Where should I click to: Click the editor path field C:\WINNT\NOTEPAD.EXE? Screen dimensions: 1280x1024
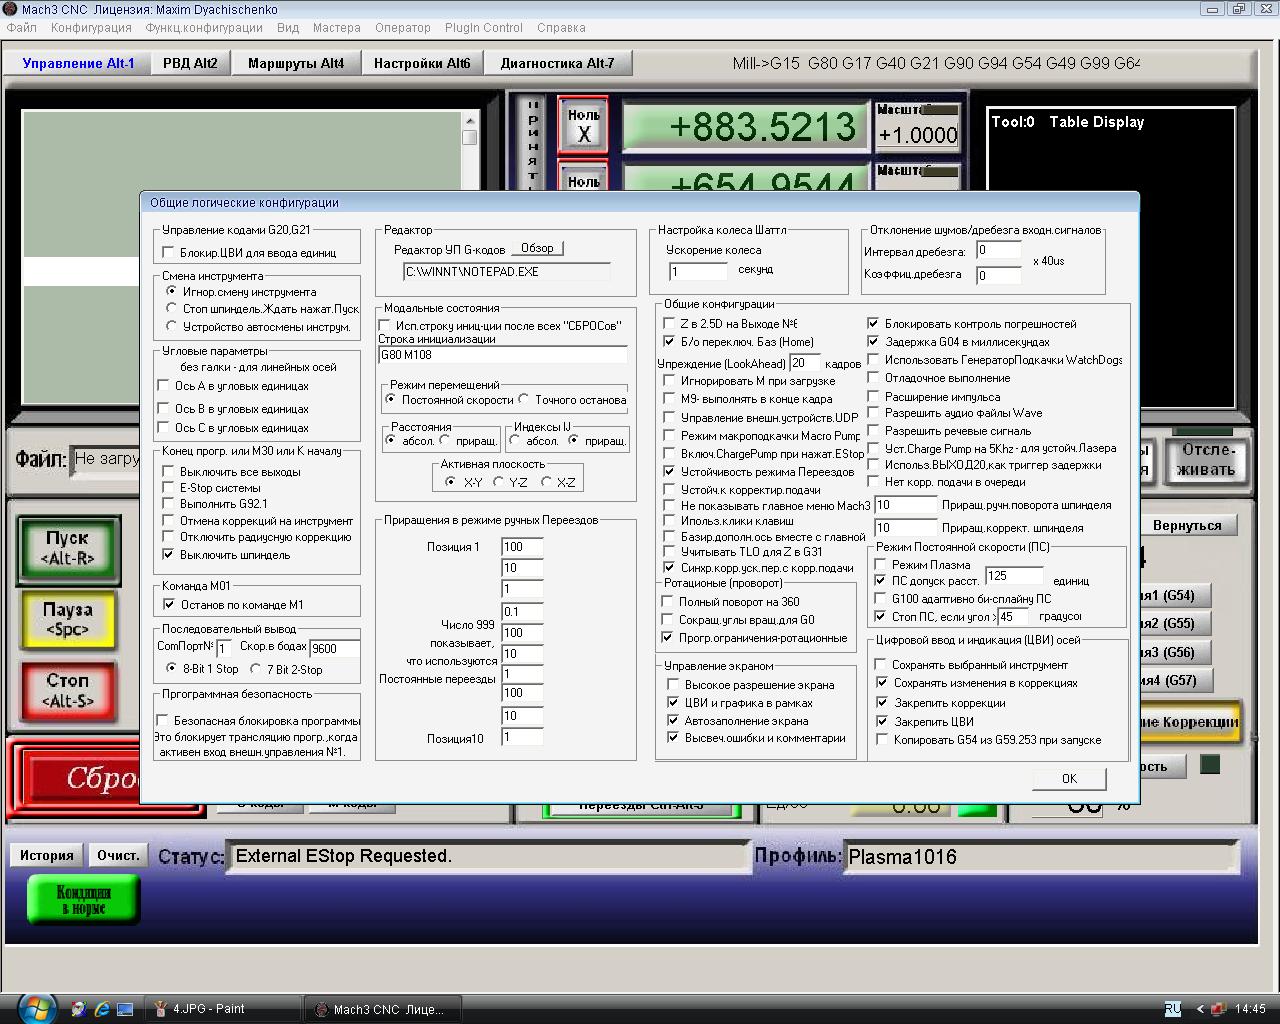point(506,272)
